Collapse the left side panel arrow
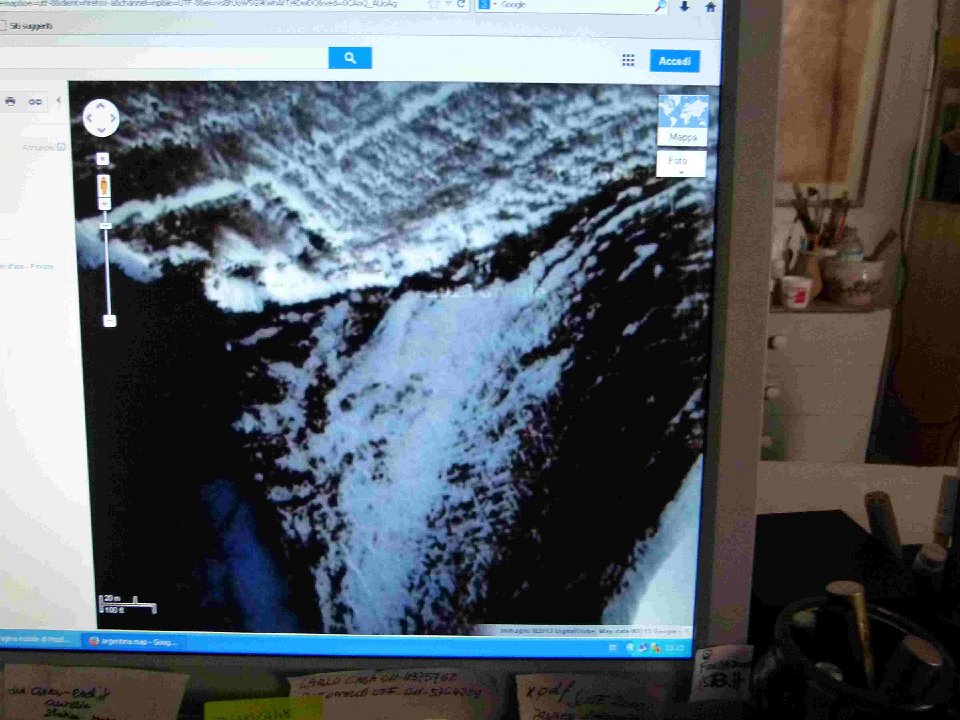 point(59,100)
